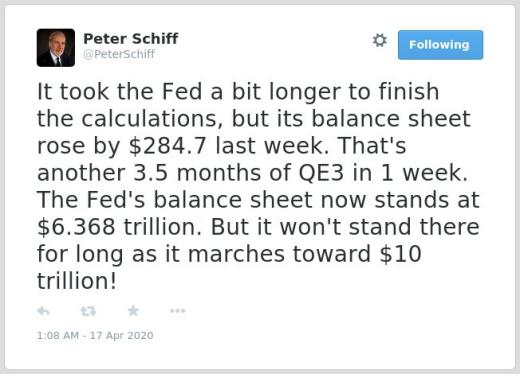This screenshot has width=520, height=374.
Task: Visit the @PeterSchiff handle link
Action: pos(119,54)
